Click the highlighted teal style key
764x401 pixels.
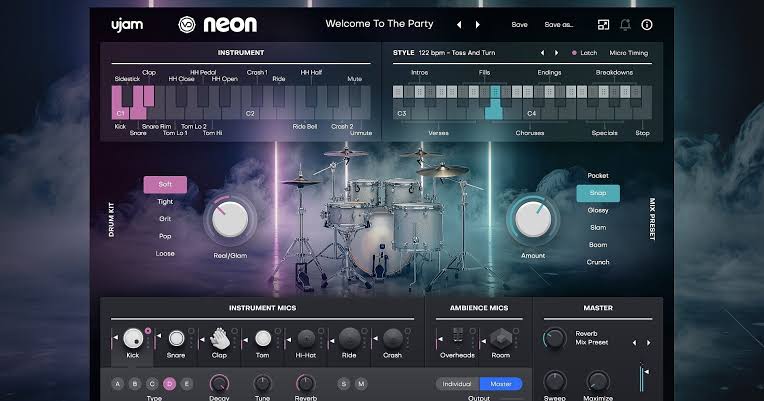pyautogui.click(x=494, y=108)
